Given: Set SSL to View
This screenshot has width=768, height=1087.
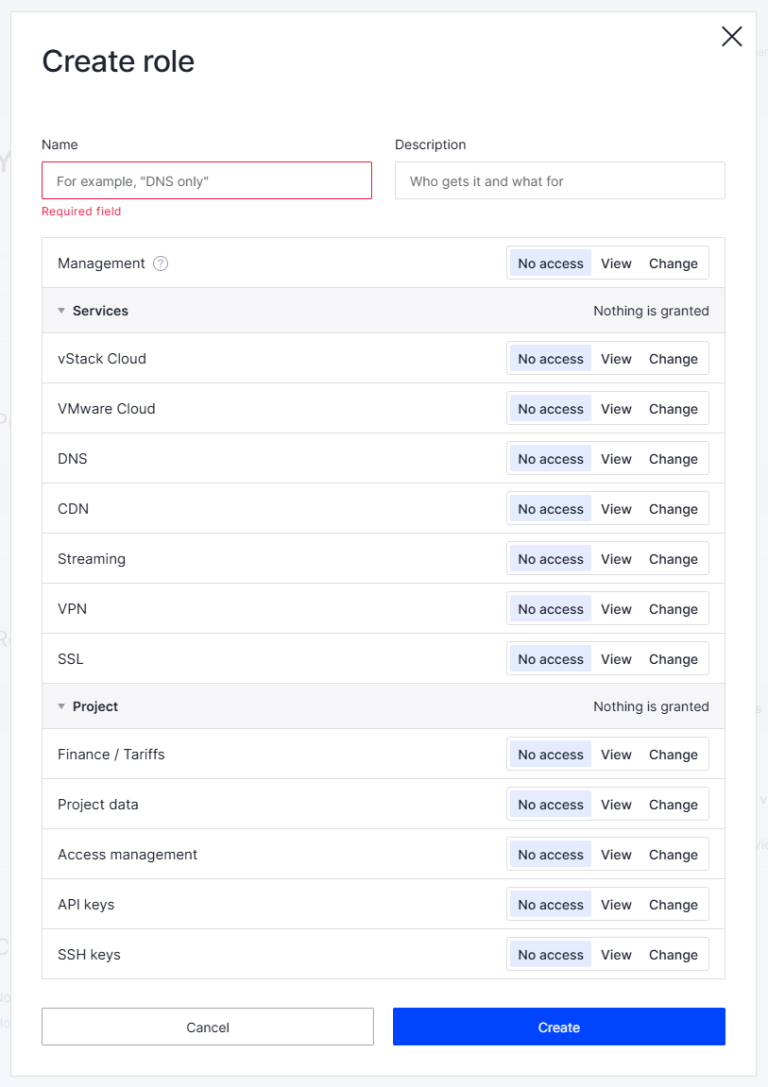Looking at the screenshot, I should 616,659.
